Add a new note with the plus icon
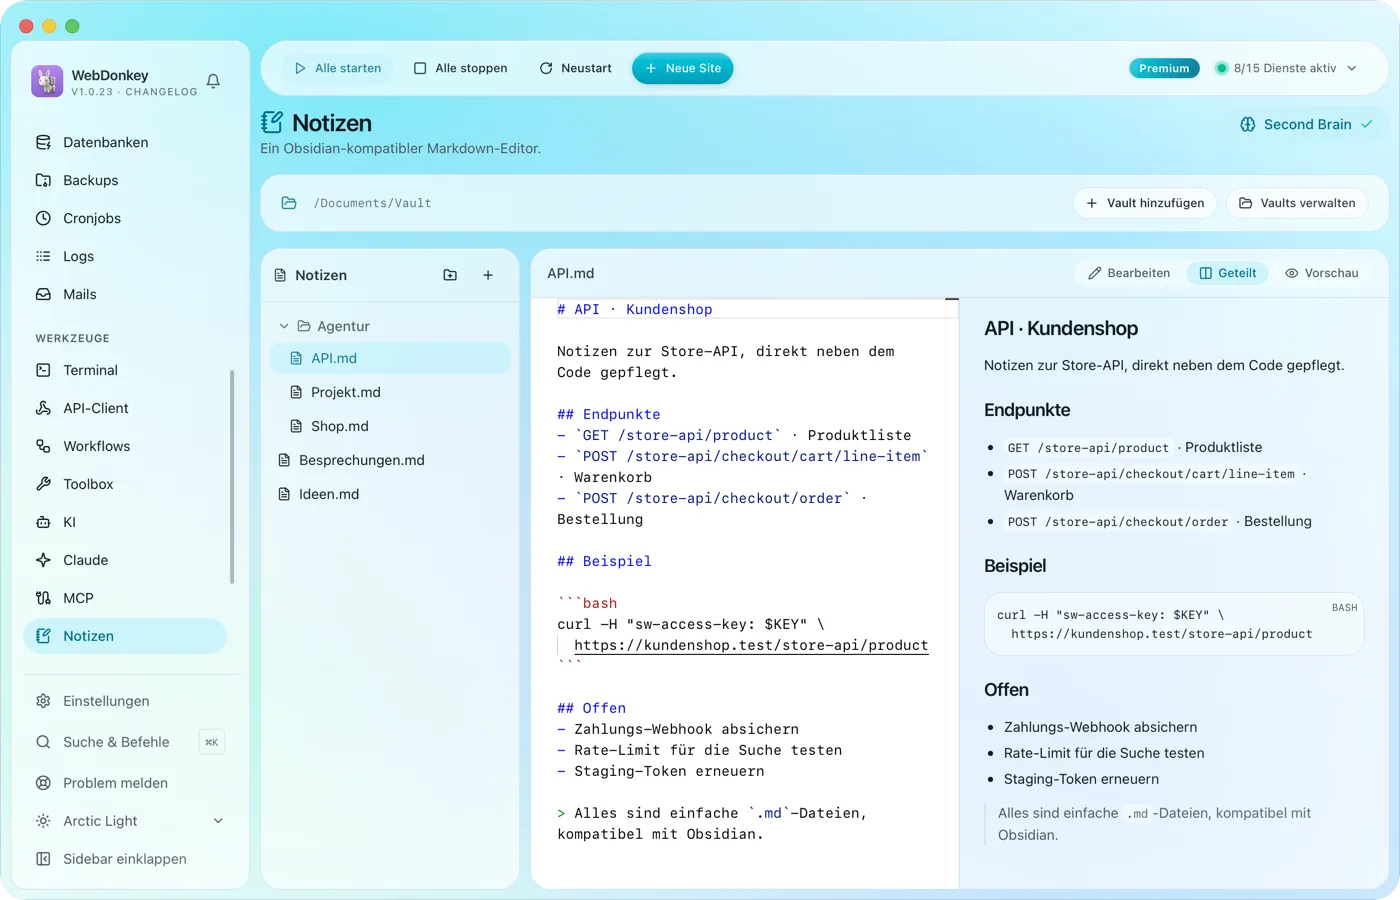Image resolution: width=1400 pixels, height=900 pixels. click(x=488, y=275)
